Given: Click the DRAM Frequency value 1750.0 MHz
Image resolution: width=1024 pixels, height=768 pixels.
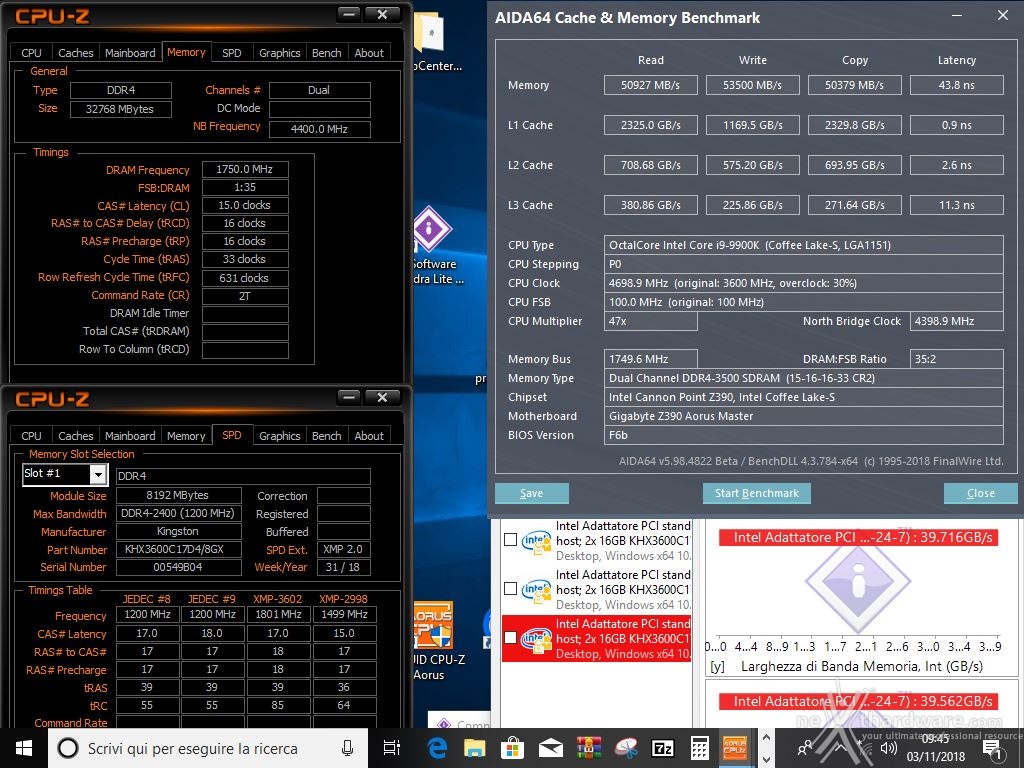Looking at the screenshot, I should coord(245,169).
